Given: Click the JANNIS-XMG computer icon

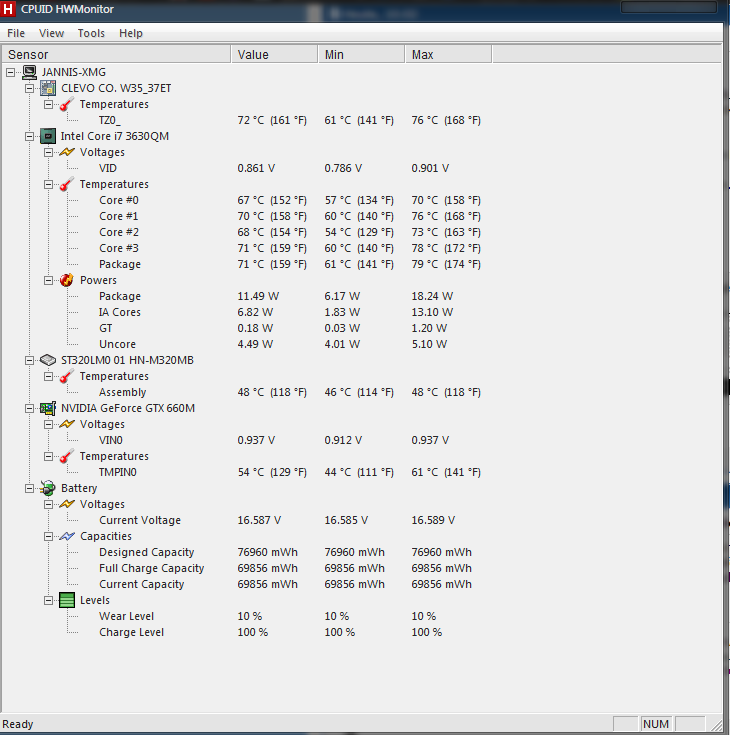Looking at the screenshot, I should coord(30,72).
